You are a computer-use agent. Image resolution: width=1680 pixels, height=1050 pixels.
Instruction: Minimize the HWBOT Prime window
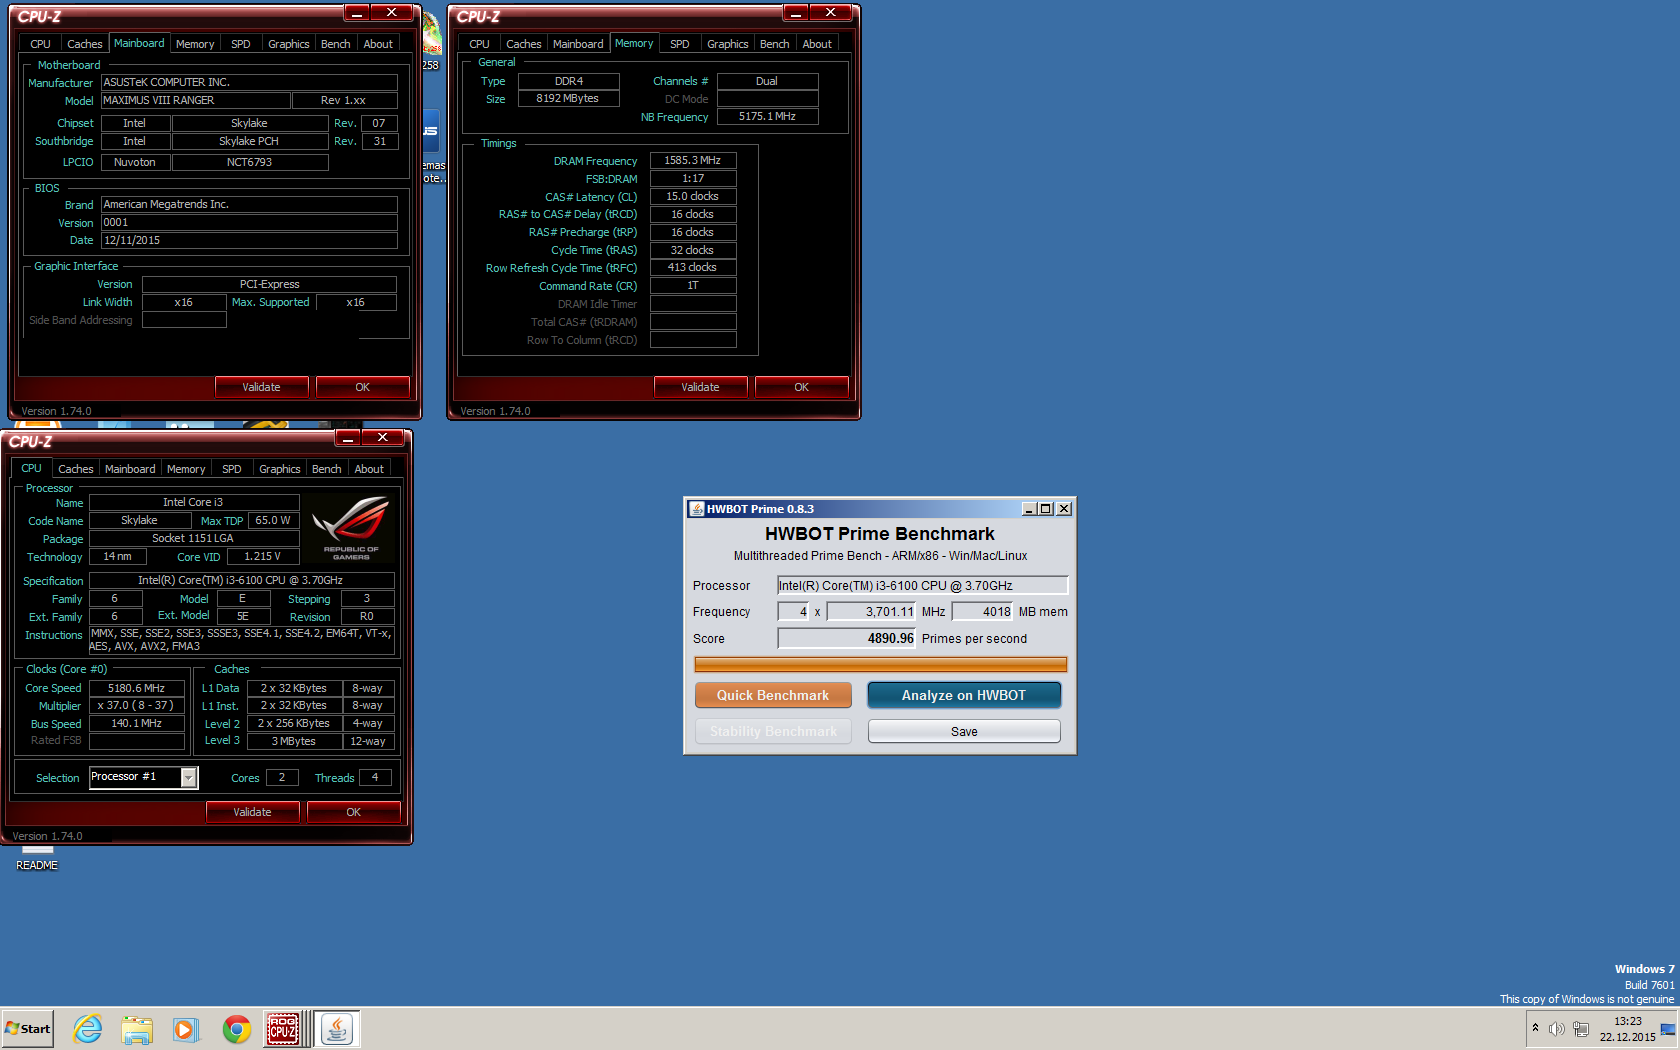coord(1029,509)
